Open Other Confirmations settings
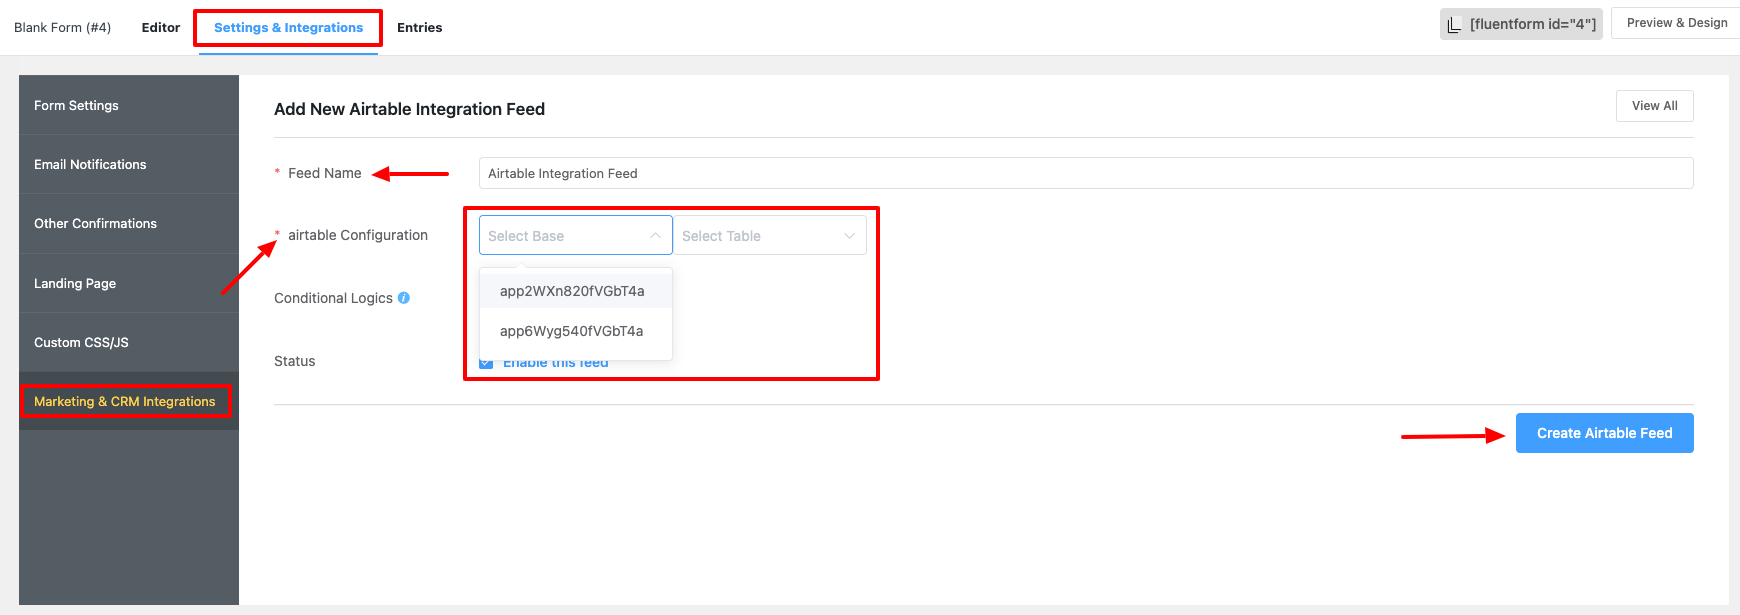The width and height of the screenshot is (1740, 615). click(95, 223)
